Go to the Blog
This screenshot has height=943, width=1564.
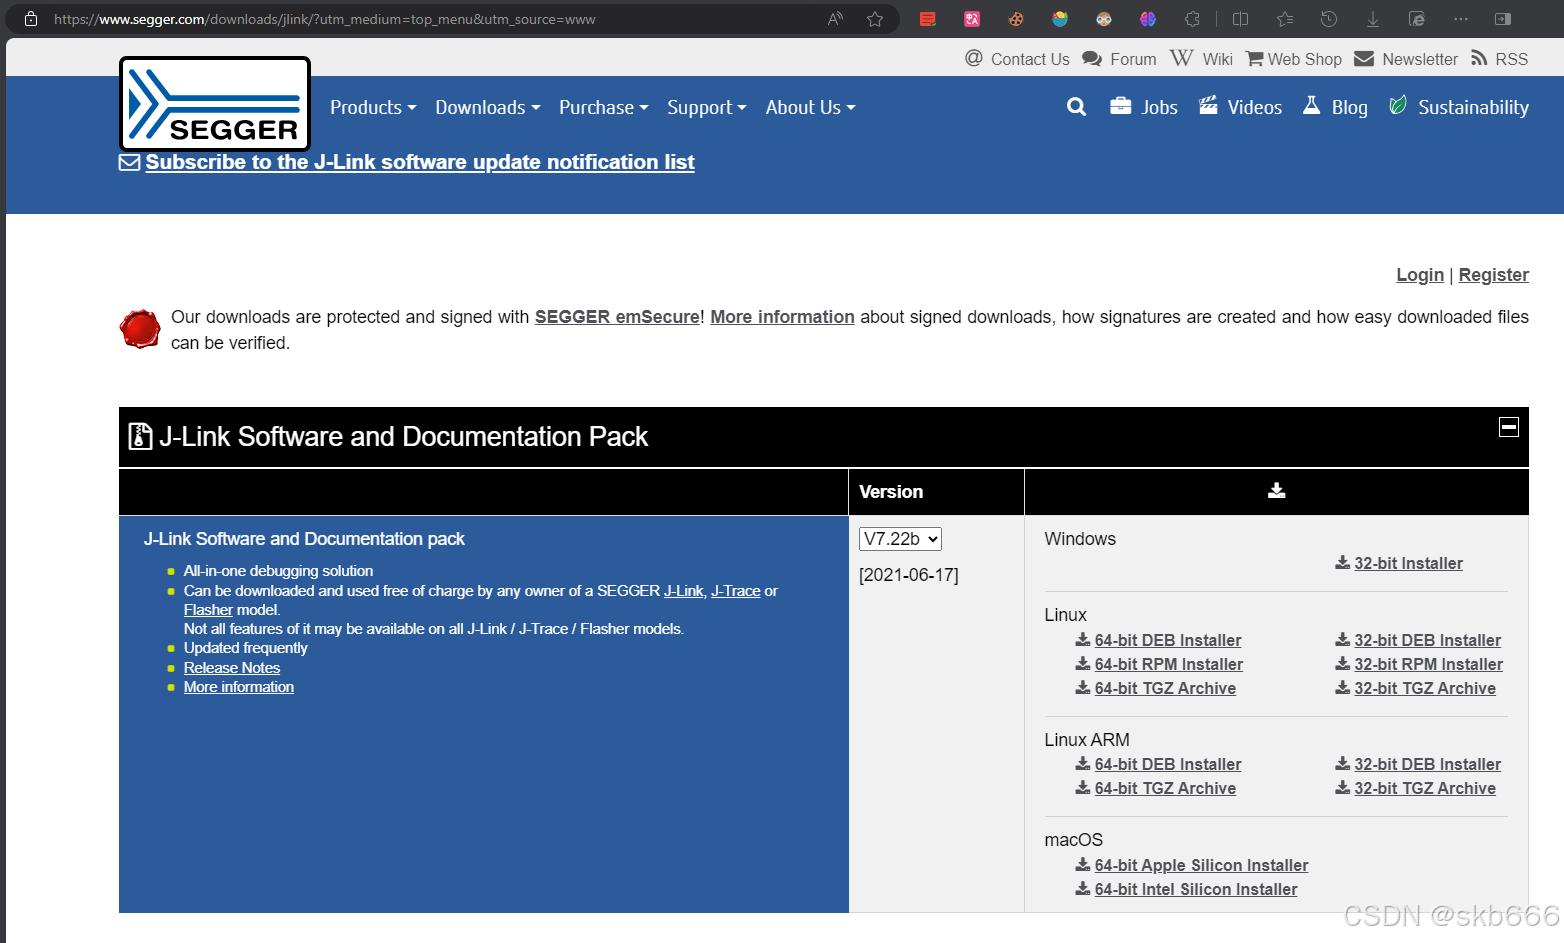(x=1335, y=107)
